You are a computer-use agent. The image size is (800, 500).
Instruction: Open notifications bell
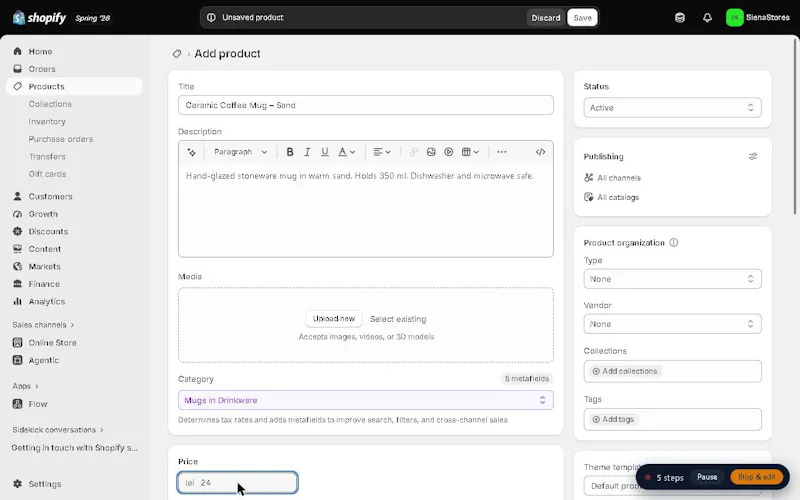(707, 18)
